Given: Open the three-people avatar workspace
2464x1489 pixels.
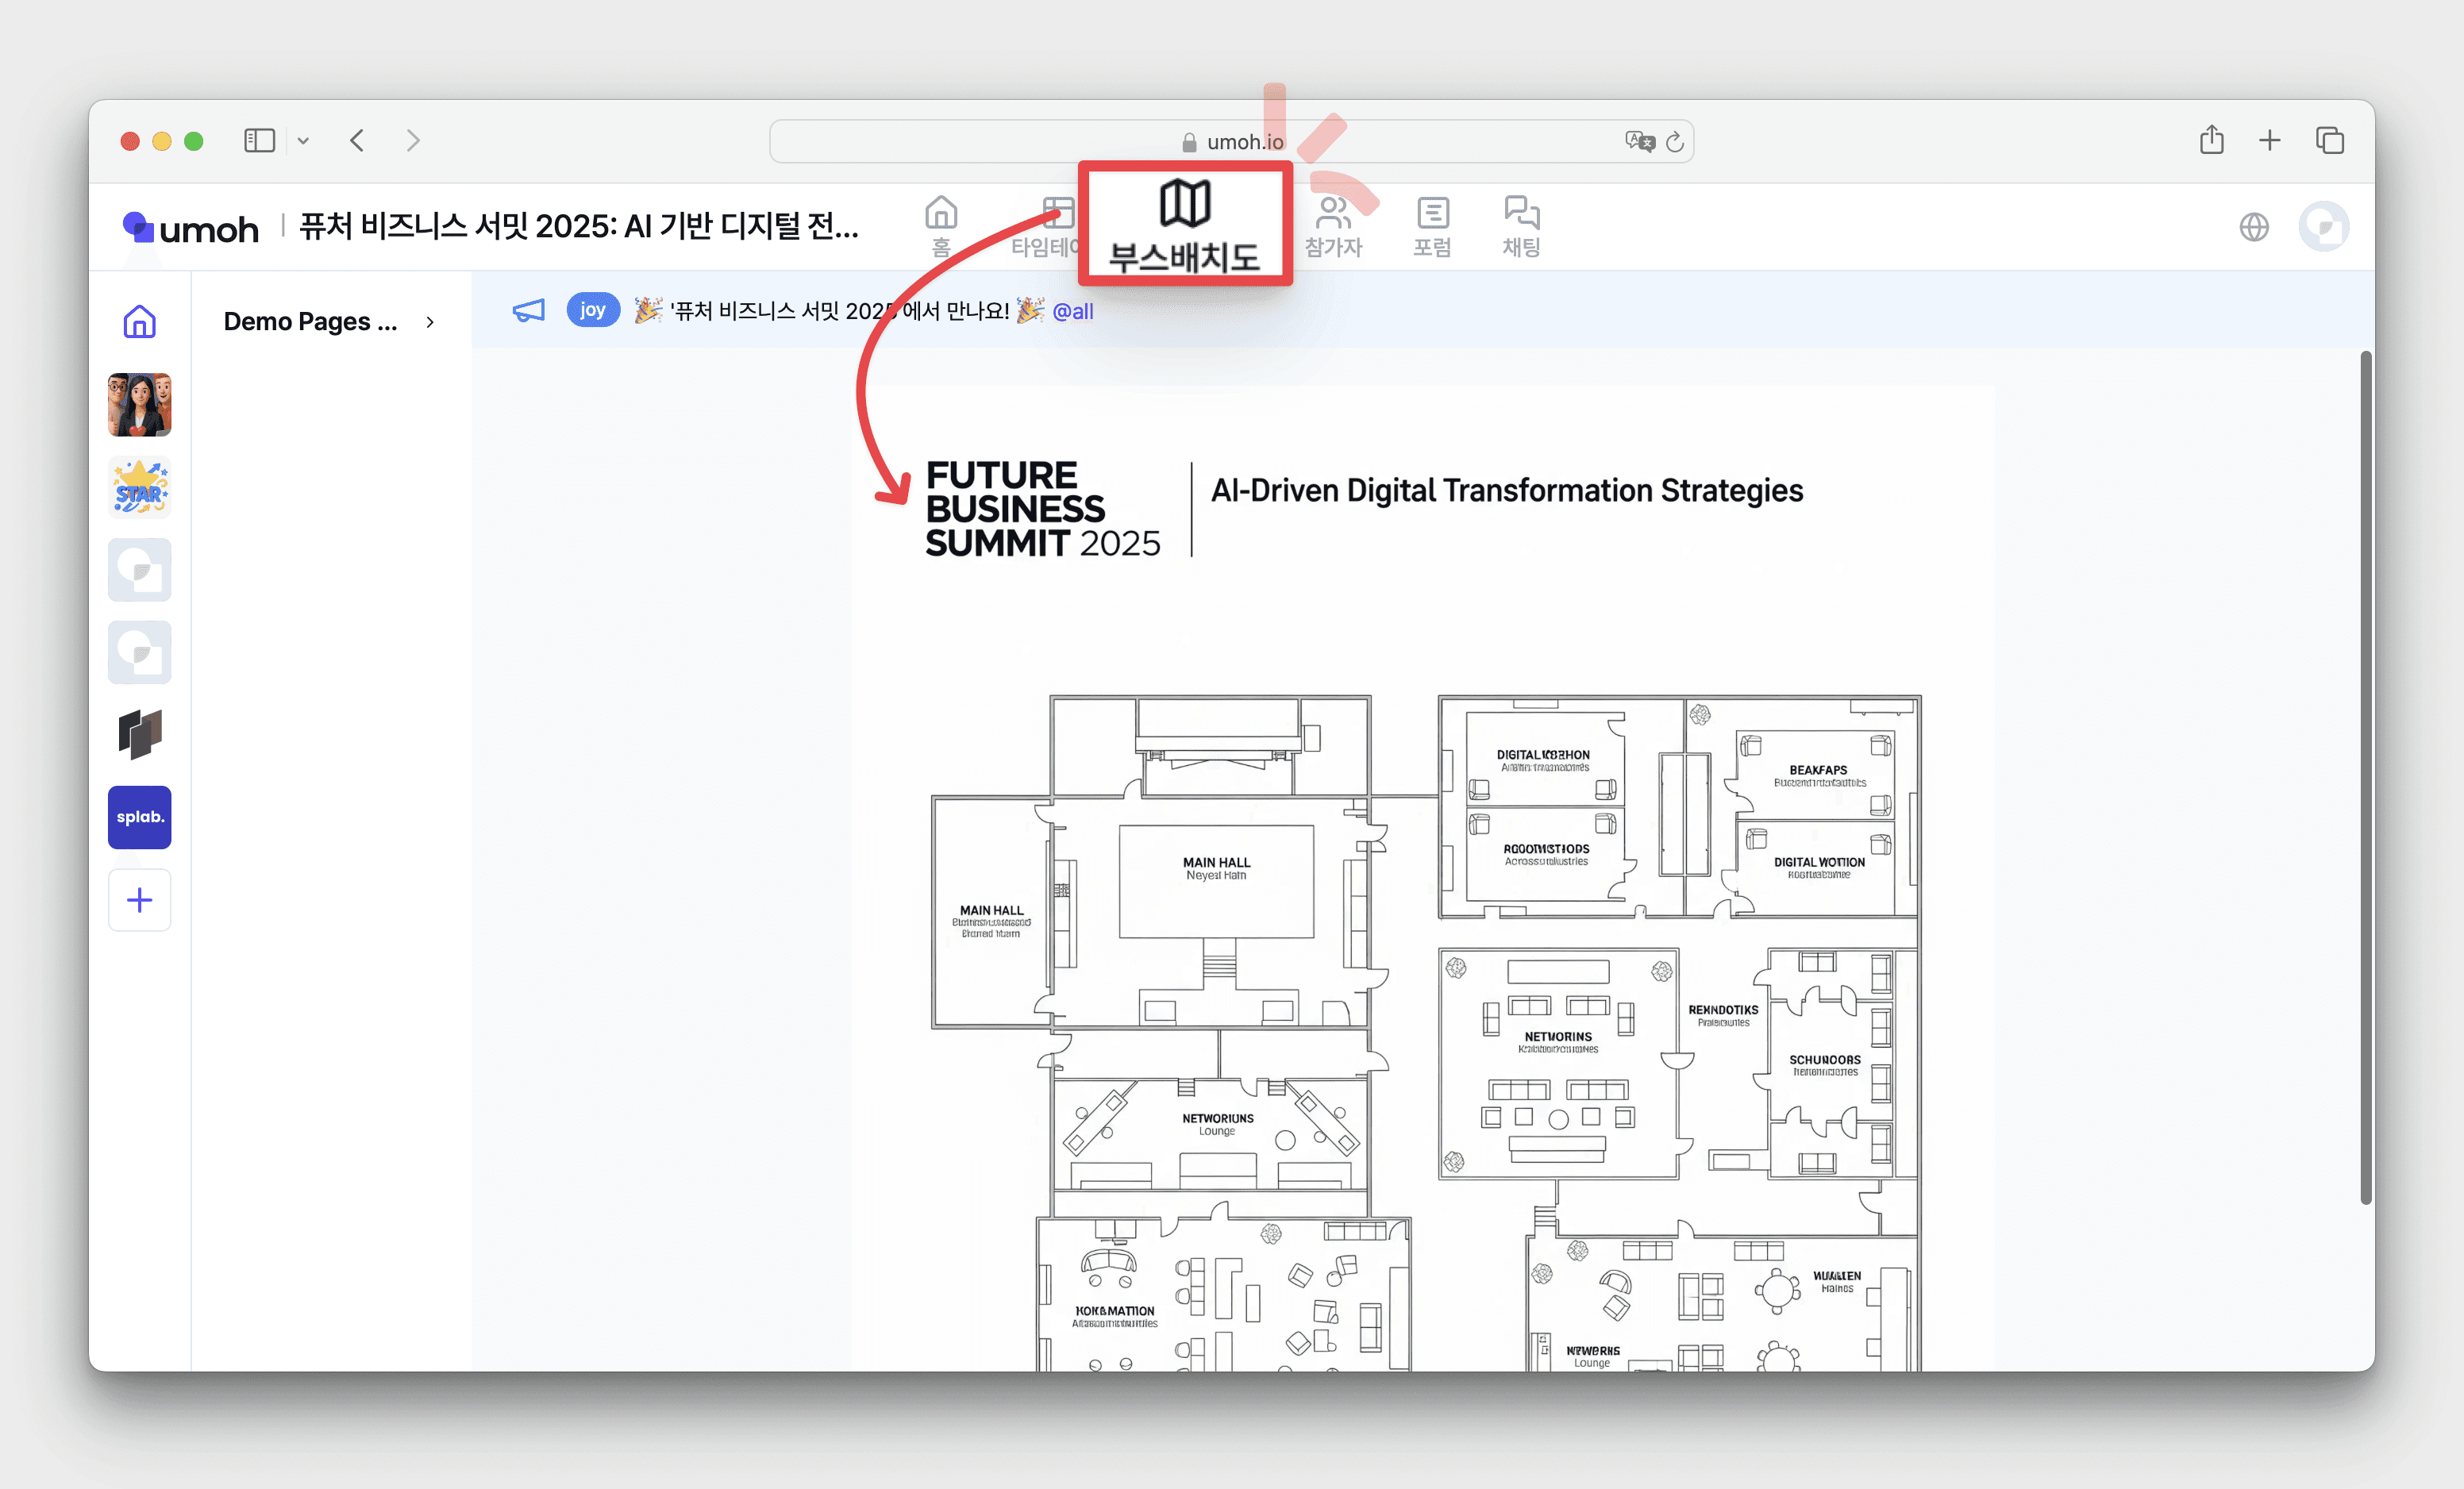Looking at the screenshot, I should [x=139, y=405].
